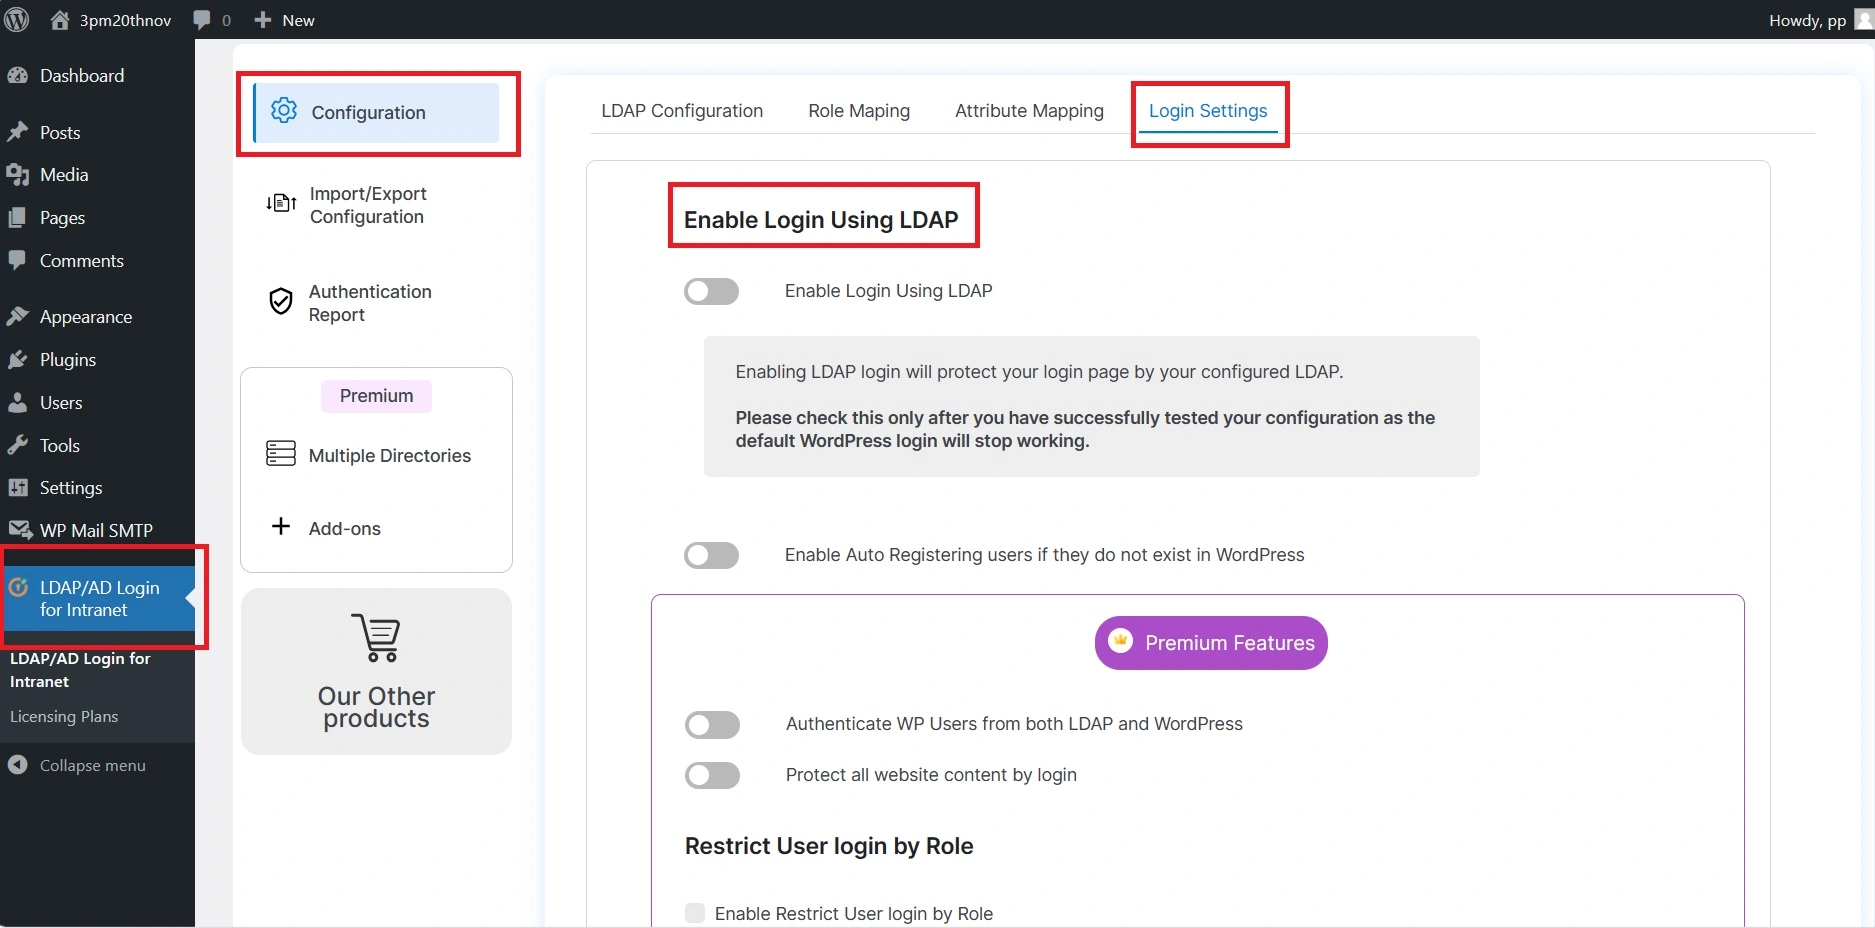
Task: Click the Users person icon
Action: 17,403
